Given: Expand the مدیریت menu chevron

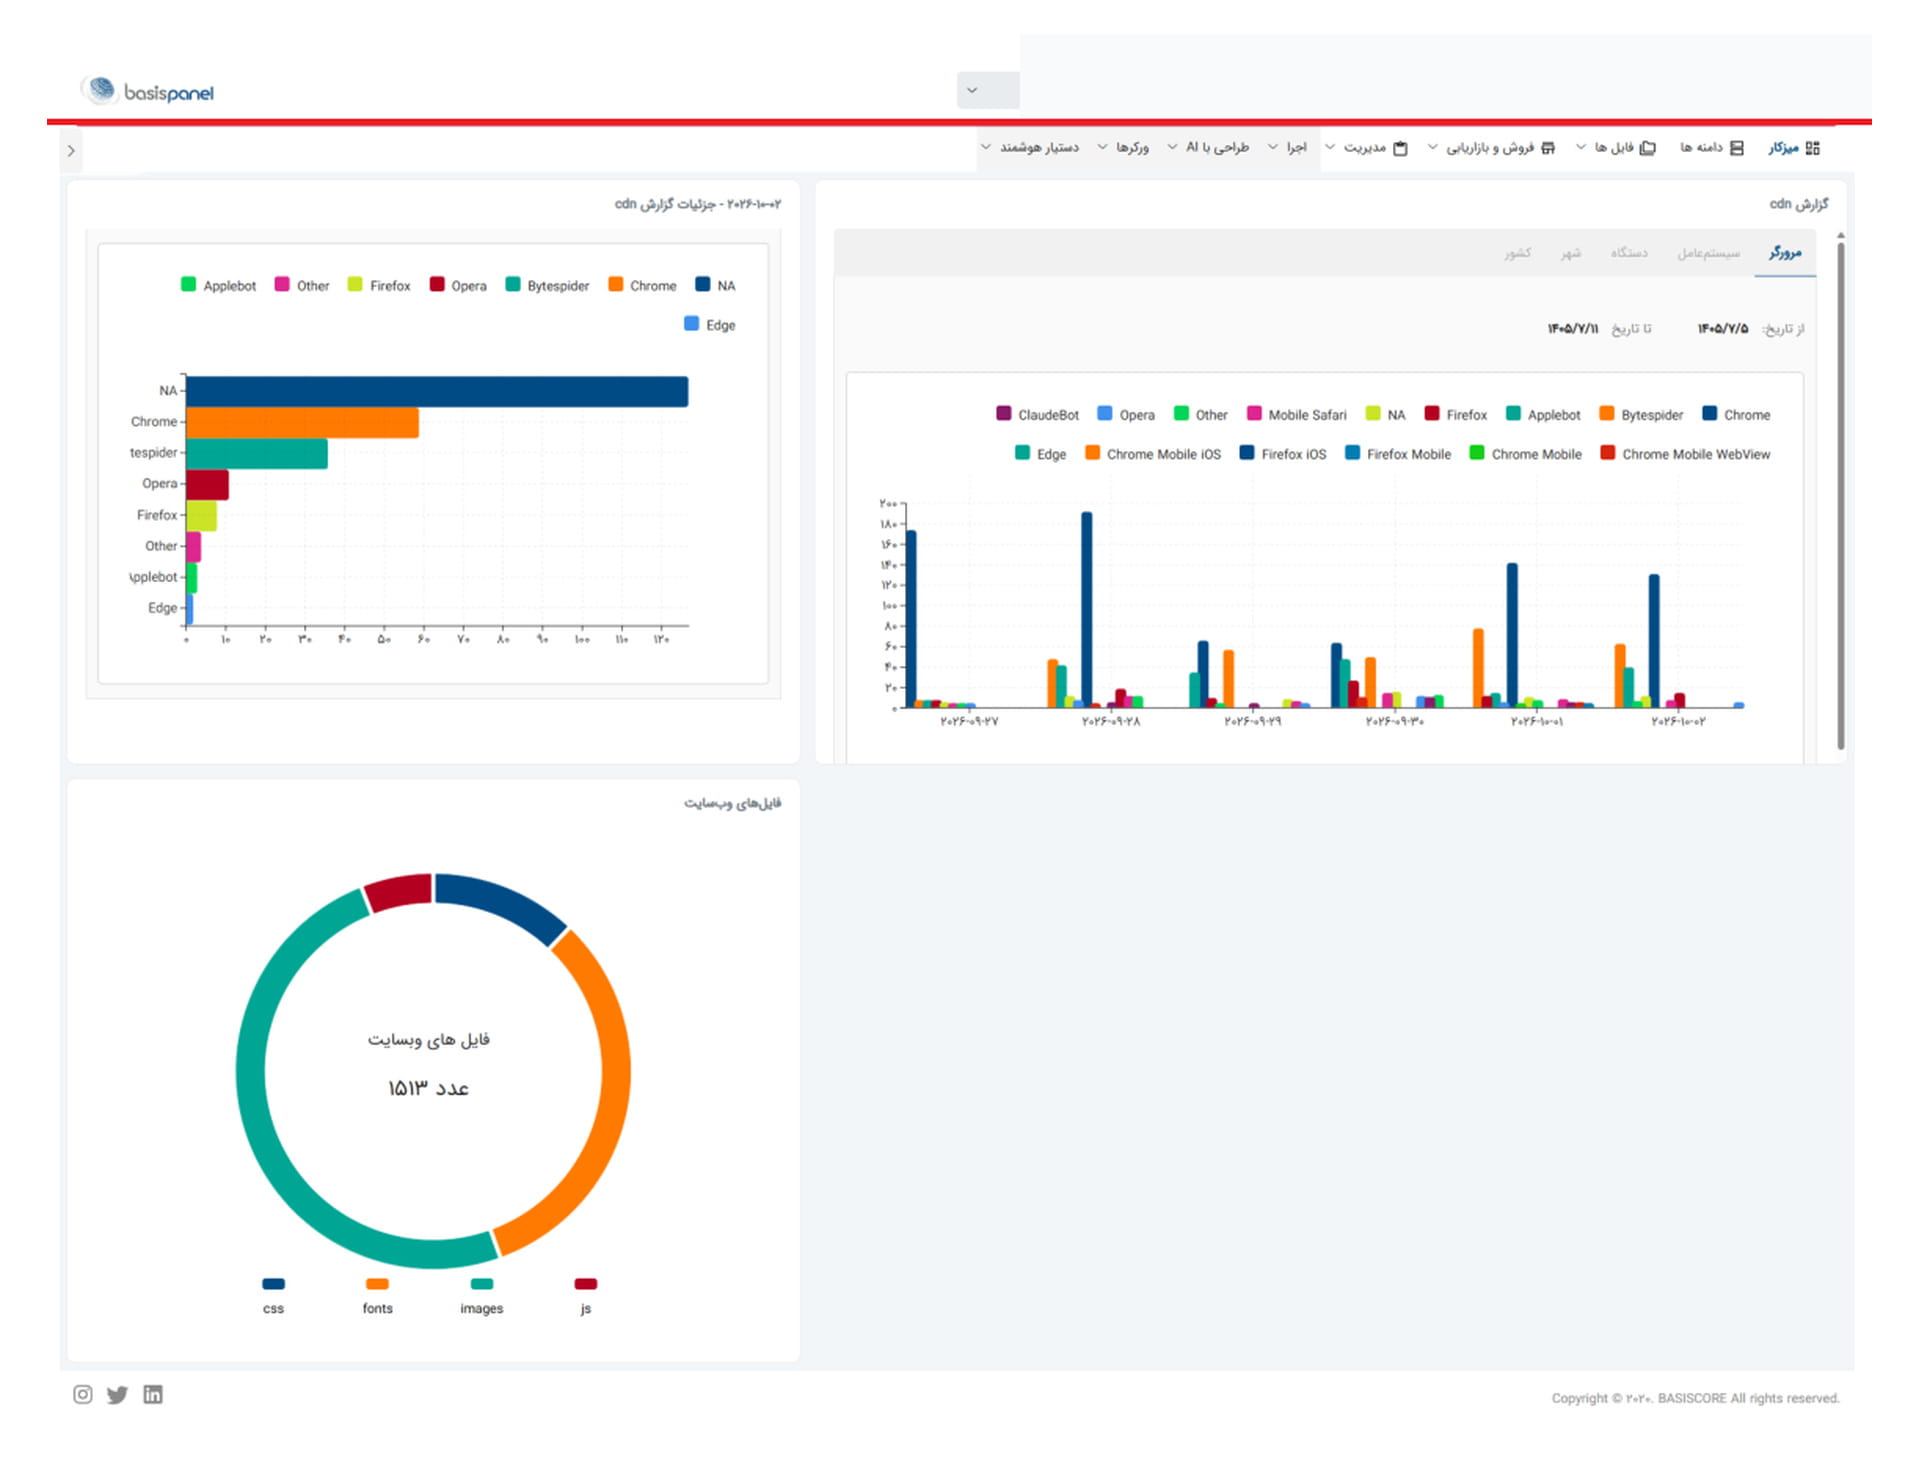Looking at the screenshot, I should 1330,147.
